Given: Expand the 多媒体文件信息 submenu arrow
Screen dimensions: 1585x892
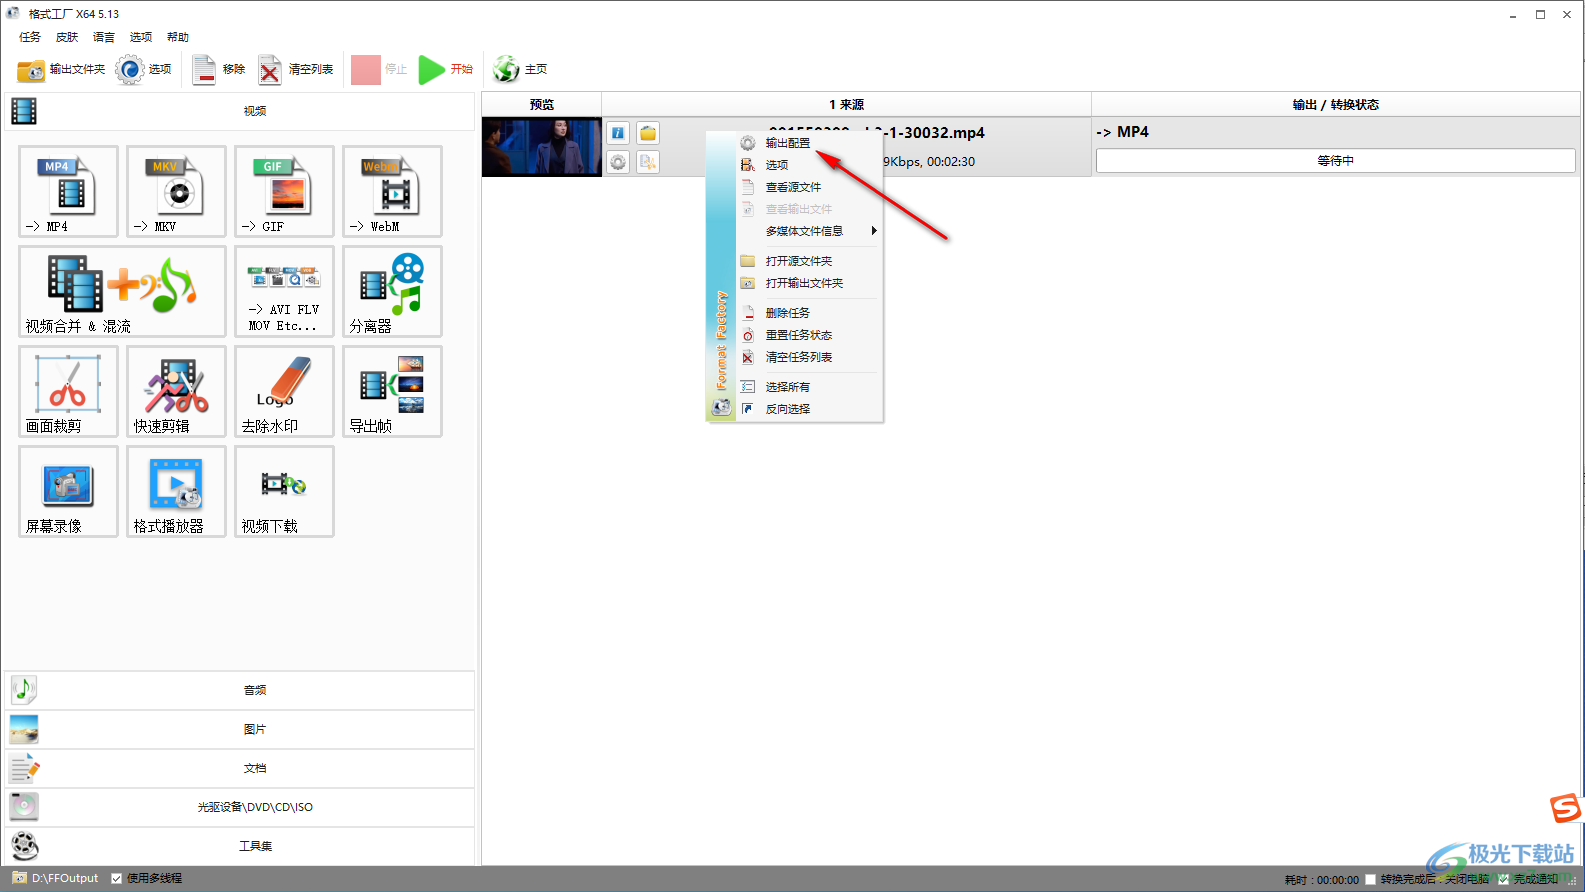Looking at the screenshot, I should [874, 231].
